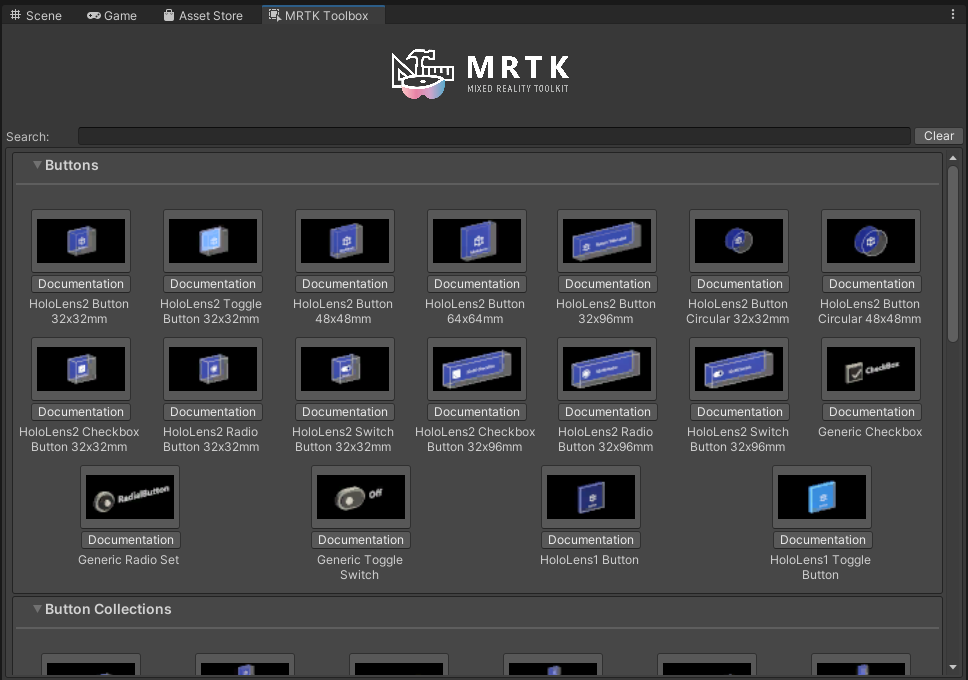Switch to the Scene tab
Screen dimensions: 968x680
pos(36,15)
